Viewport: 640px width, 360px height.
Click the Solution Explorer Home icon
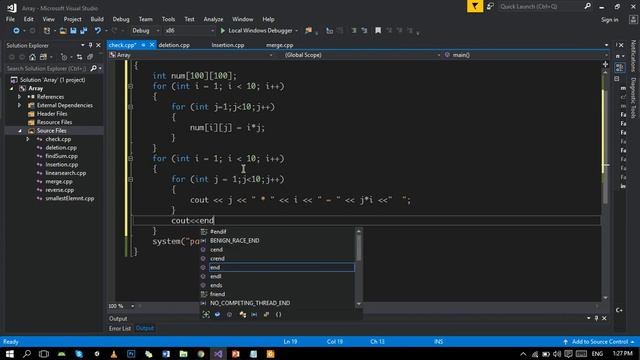(x=32, y=57)
